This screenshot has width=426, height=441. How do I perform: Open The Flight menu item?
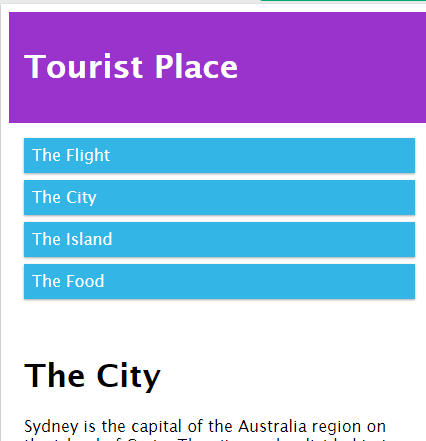click(x=219, y=155)
